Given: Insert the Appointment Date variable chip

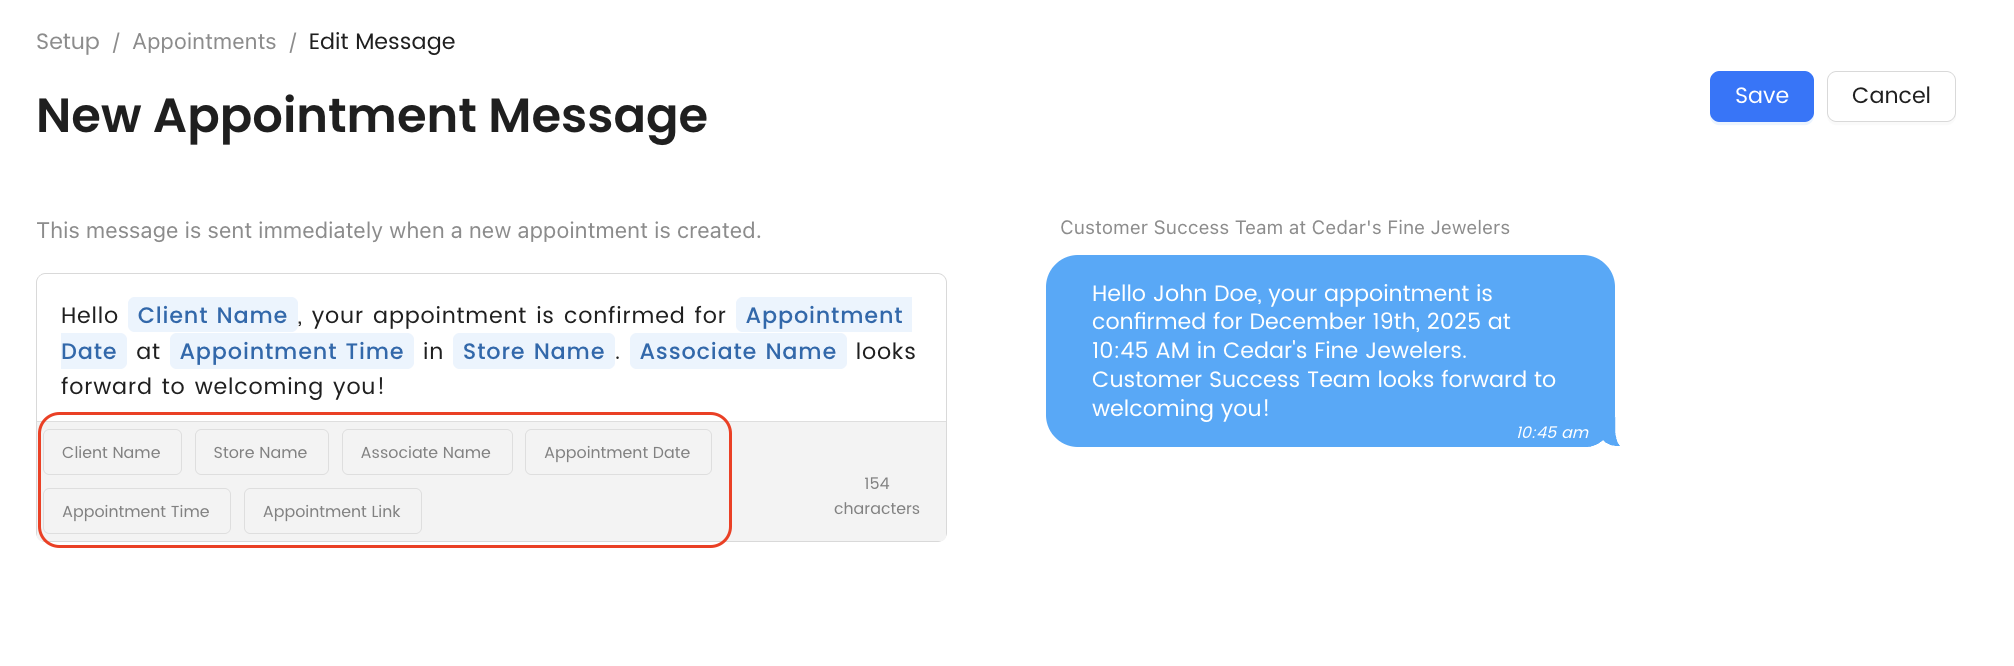Looking at the screenshot, I should coord(617,452).
